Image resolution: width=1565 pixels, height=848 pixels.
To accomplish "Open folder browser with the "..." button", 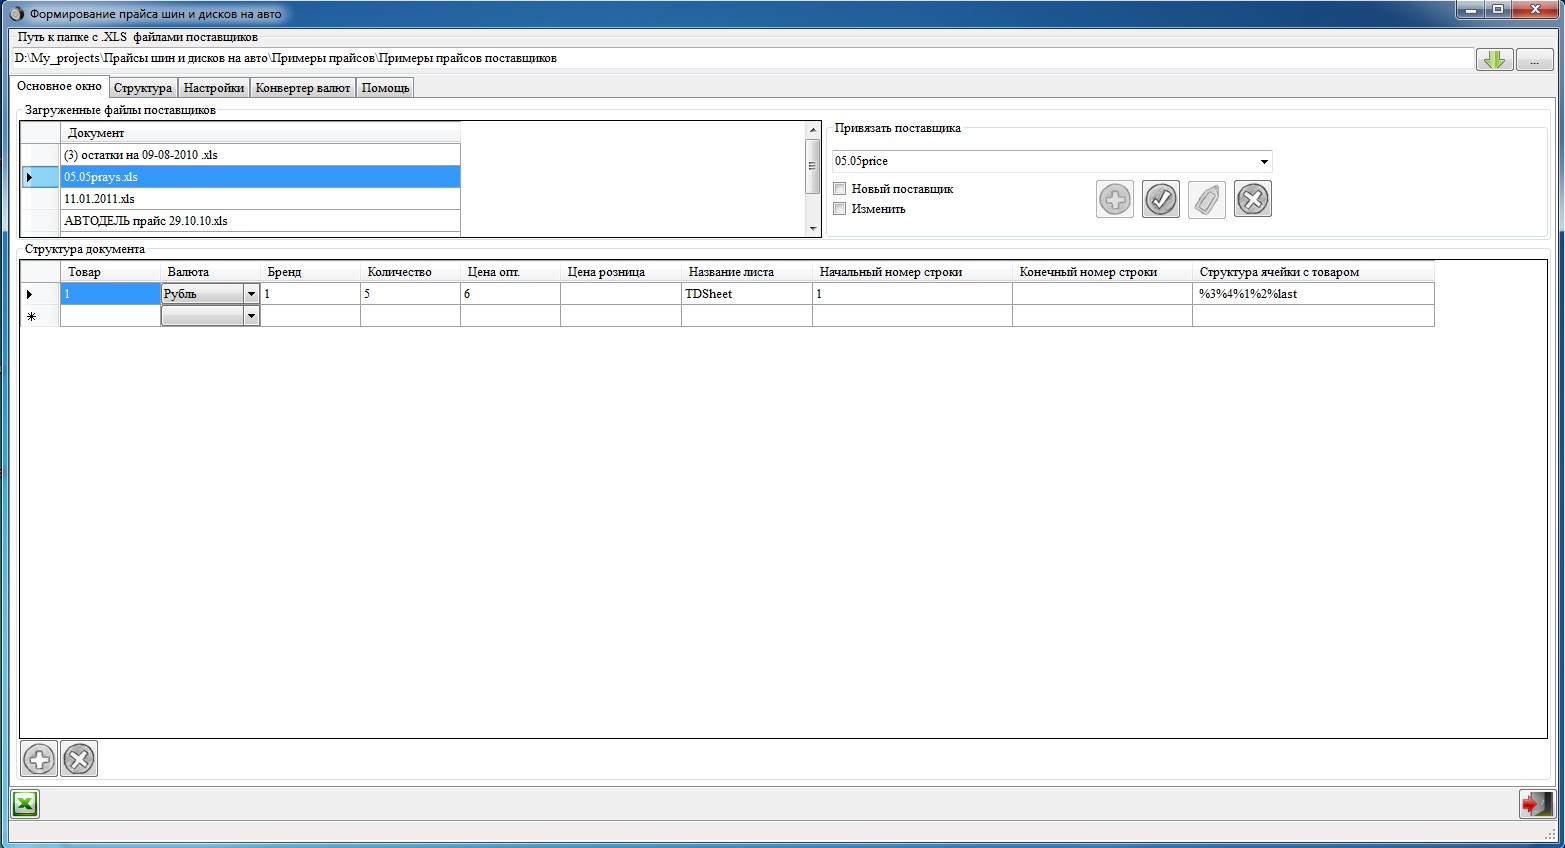I will (1534, 60).
